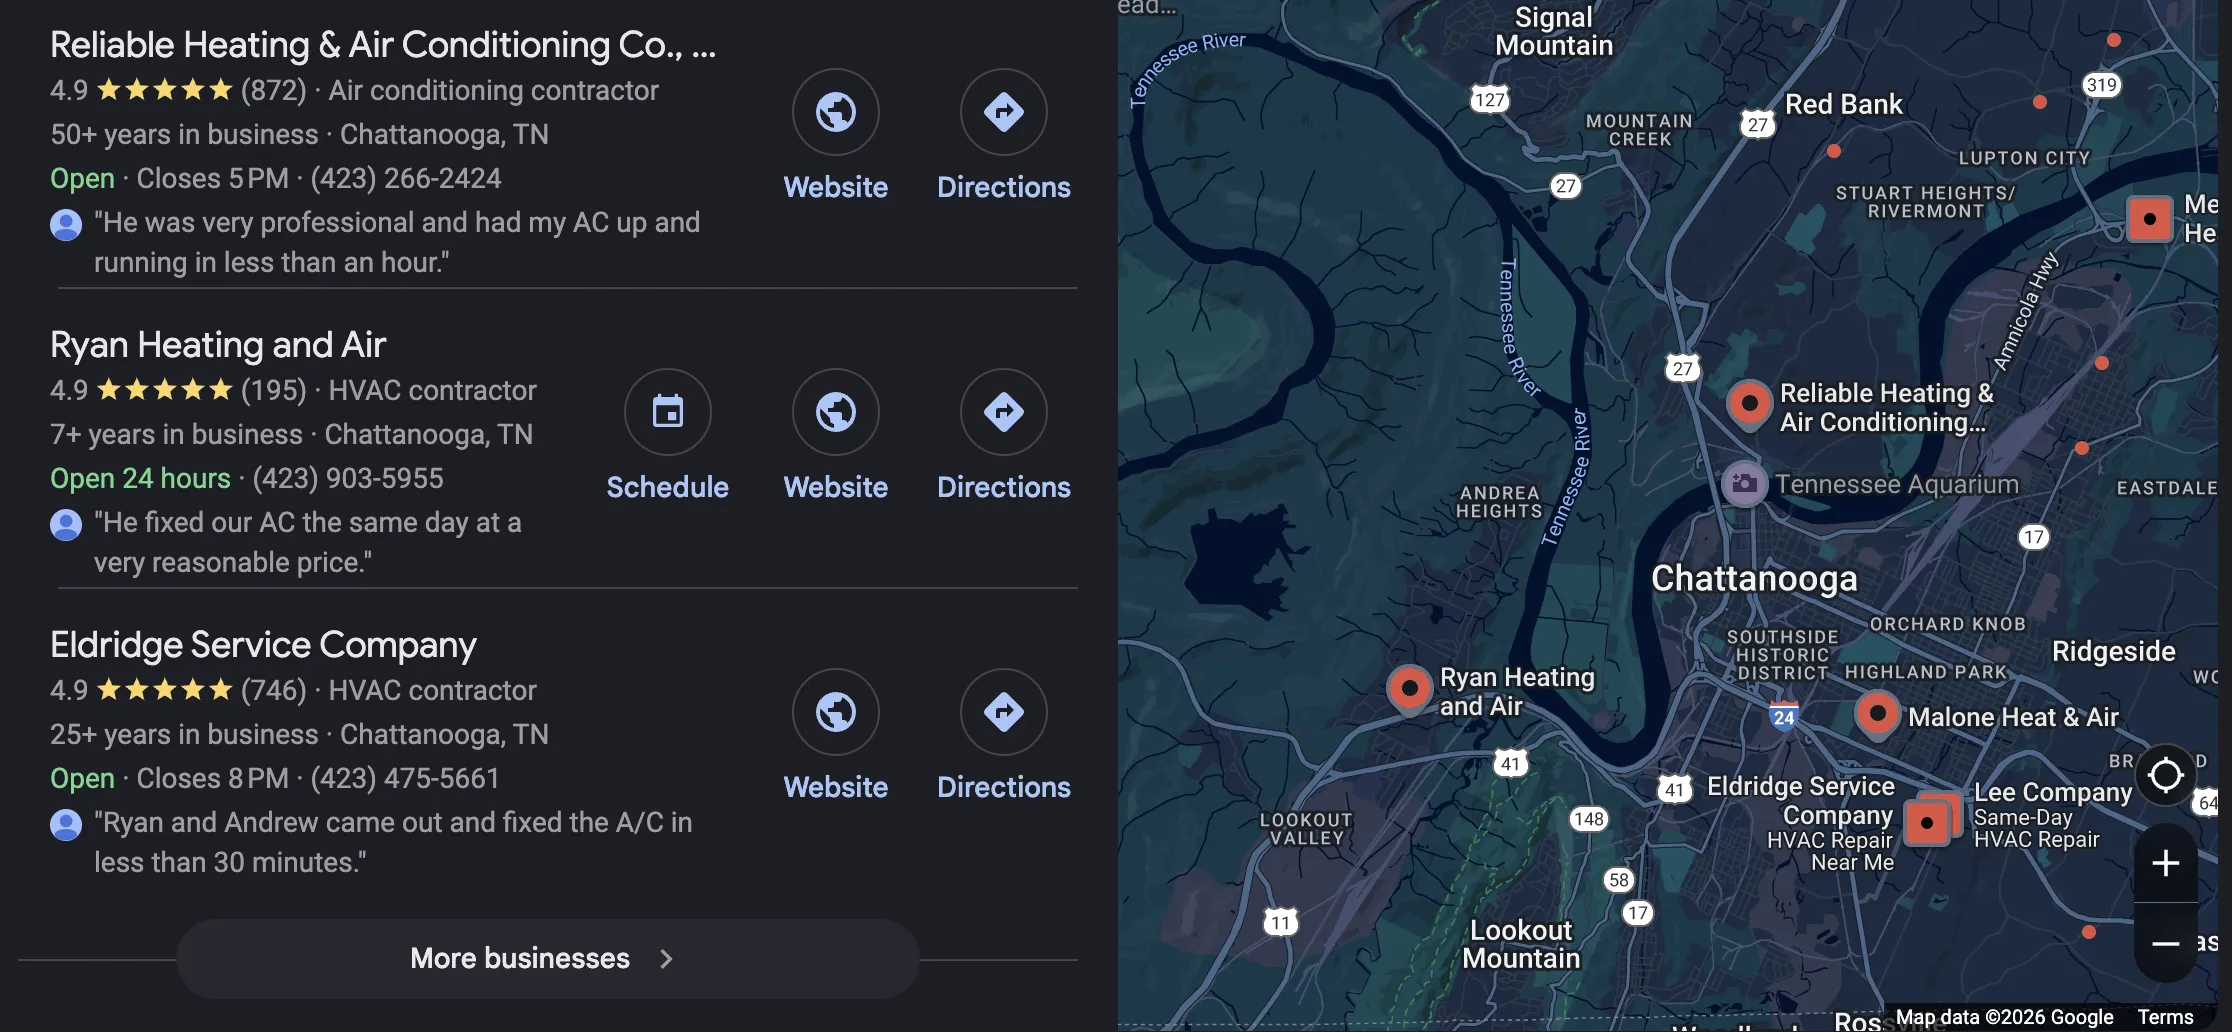Open Ryan Heating and Air website icon
Screen dimensions: 2232x1032
(x=835, y=412)
